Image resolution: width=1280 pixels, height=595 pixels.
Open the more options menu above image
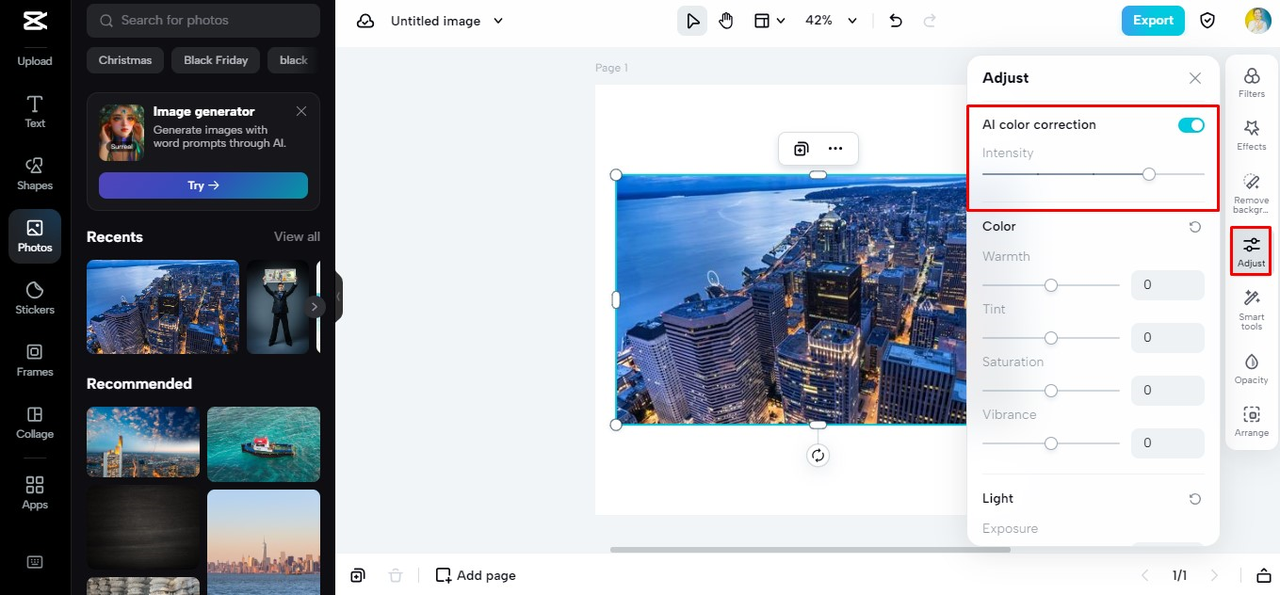pyautogui.click(x=835, y=149)
